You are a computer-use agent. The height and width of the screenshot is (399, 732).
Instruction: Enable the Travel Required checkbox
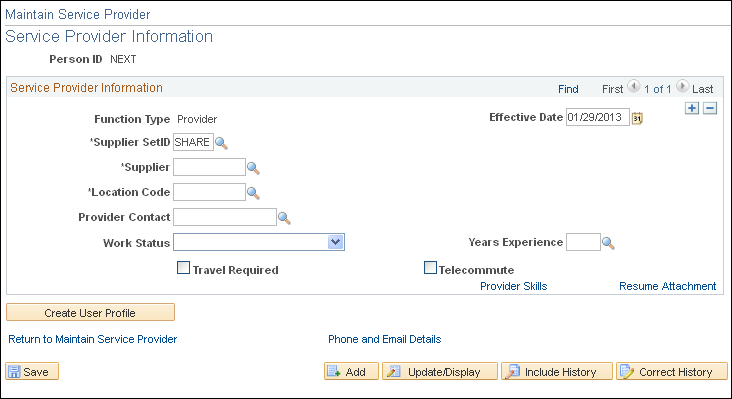[x=183, y=268]
